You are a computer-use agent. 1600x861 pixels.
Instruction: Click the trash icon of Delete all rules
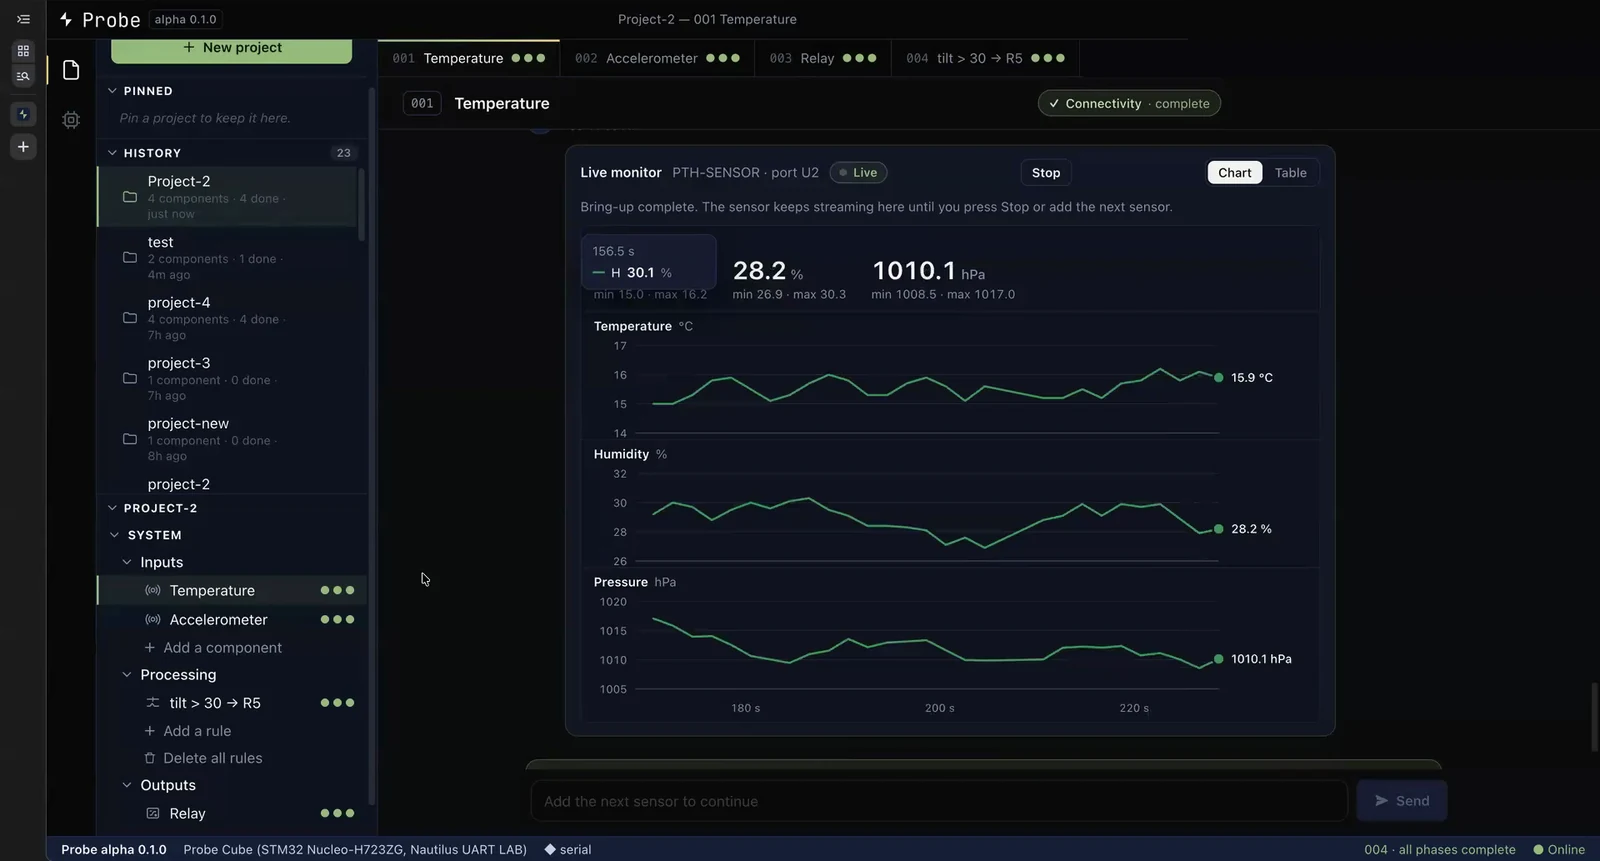click(150, 758)
